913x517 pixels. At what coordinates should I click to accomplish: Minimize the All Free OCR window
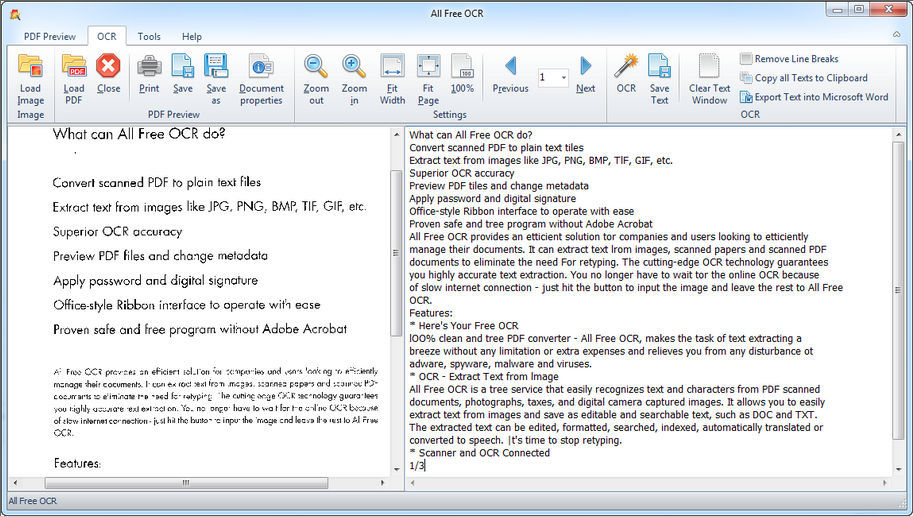837,10
